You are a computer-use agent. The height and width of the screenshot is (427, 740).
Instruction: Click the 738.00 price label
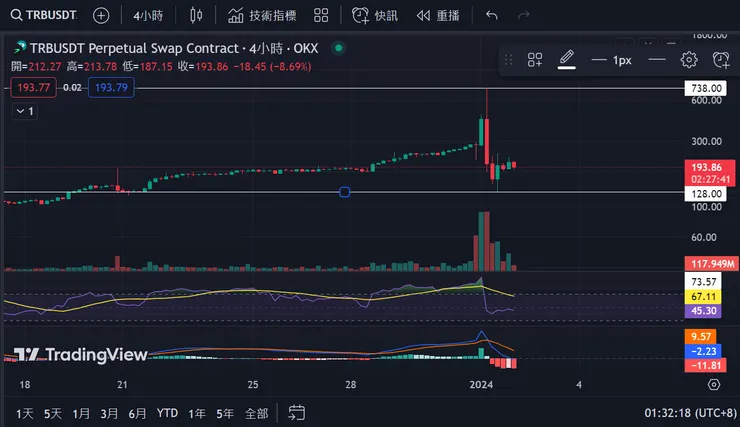tap(706, 88)
